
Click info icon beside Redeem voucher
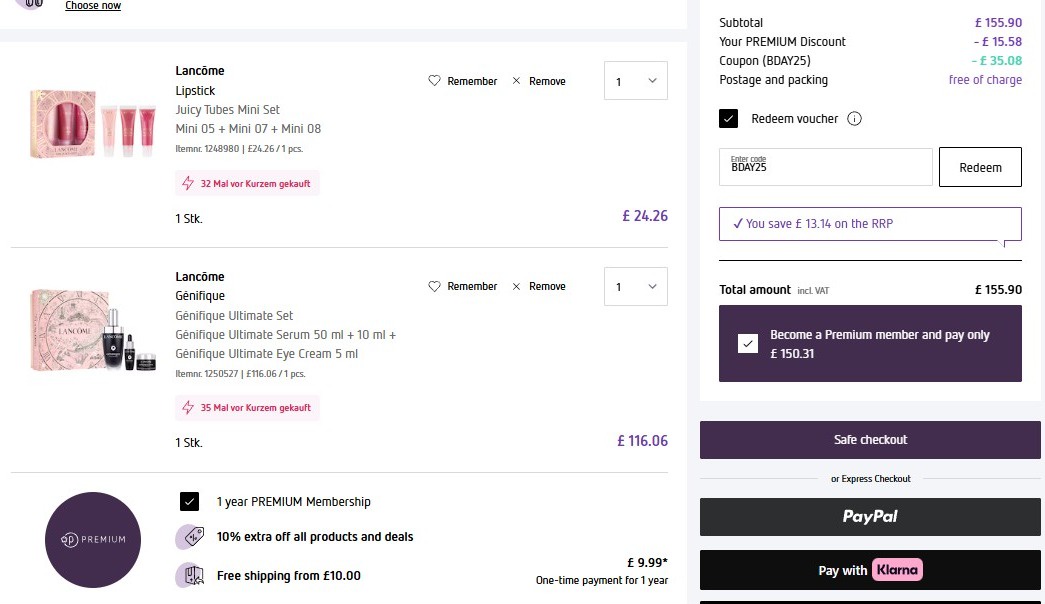[854, 119]
